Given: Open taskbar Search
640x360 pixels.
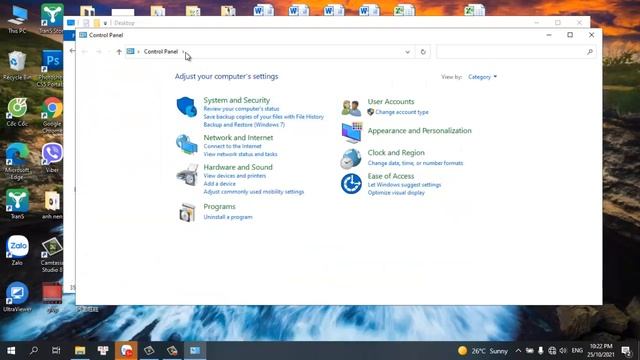Looking at the screenshot, I should pos(34,351).
